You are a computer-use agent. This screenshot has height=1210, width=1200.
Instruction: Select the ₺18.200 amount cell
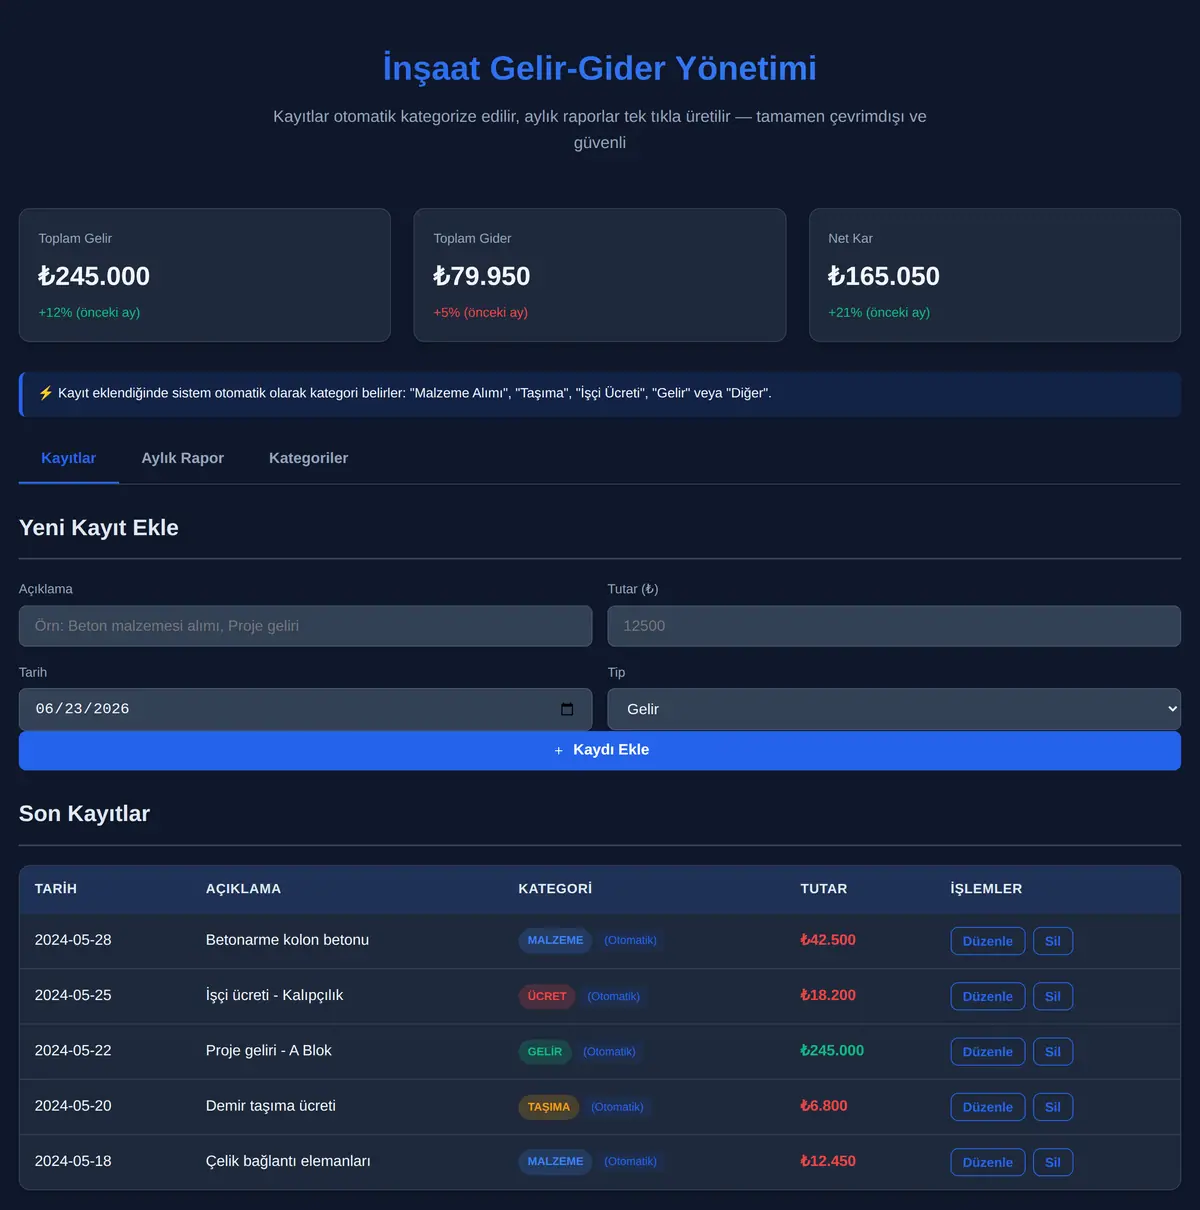pos(828,995)
